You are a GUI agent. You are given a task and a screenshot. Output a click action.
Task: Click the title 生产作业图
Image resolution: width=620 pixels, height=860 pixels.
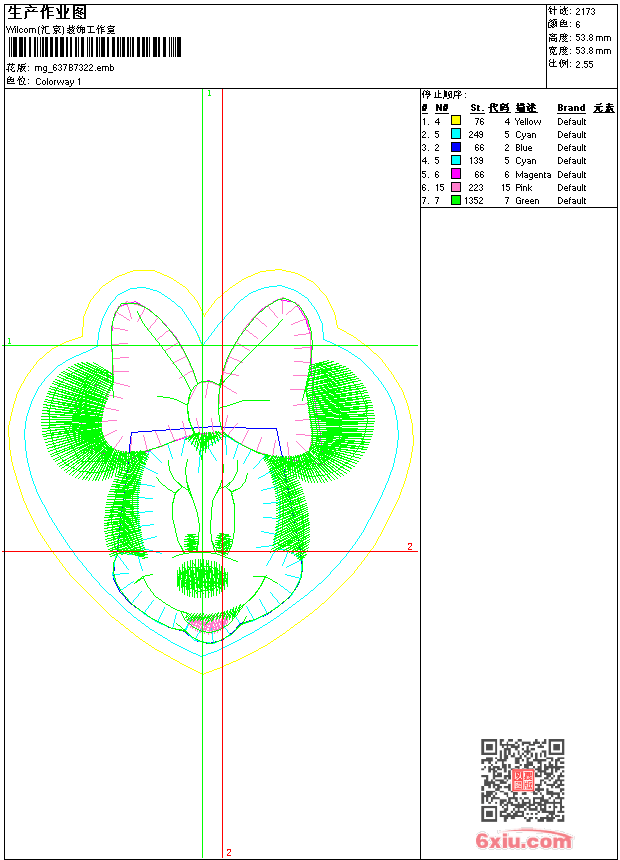(x=47, y=13)
